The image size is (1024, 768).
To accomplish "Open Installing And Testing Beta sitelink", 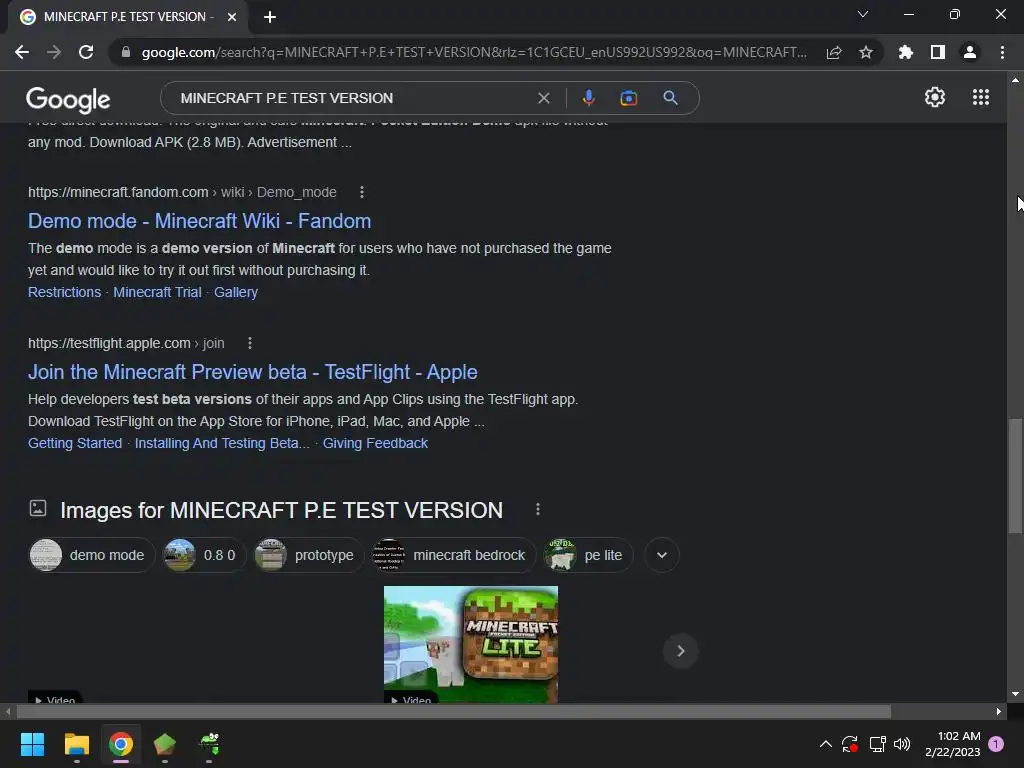I will pos(222,443).
